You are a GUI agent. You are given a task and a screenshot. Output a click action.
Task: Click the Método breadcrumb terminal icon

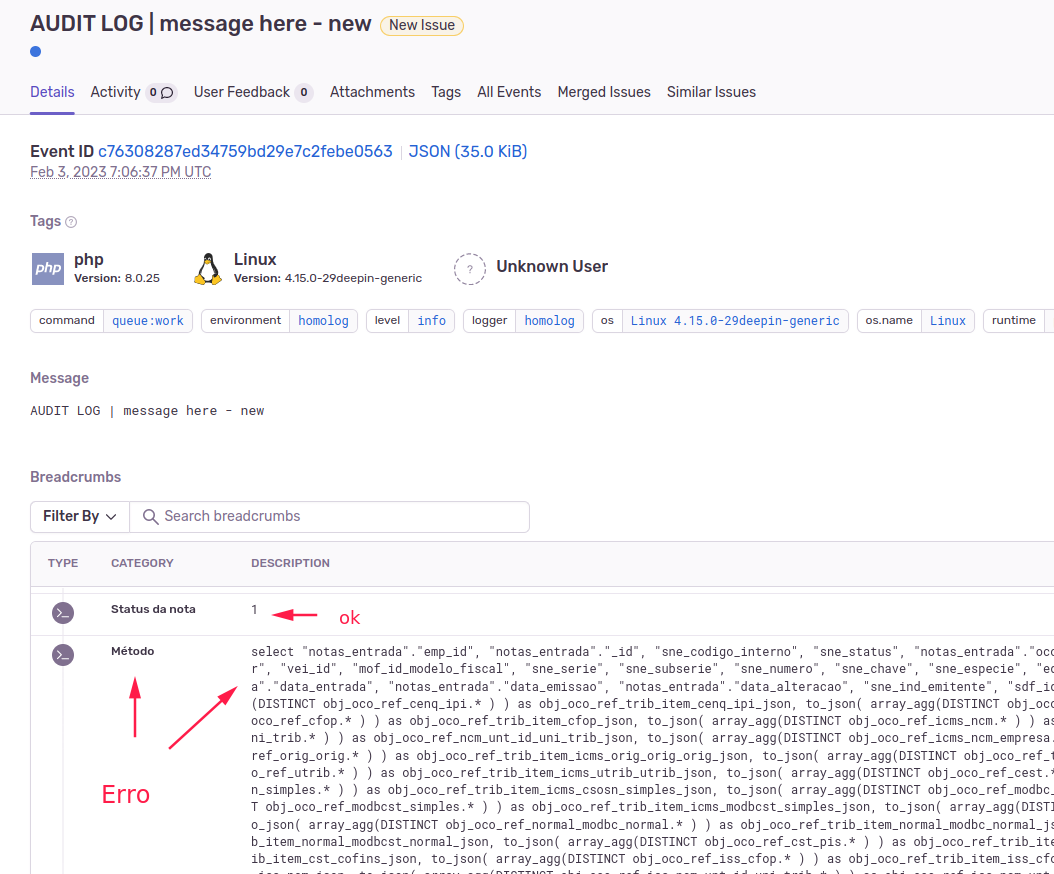(x=63, y=655)
